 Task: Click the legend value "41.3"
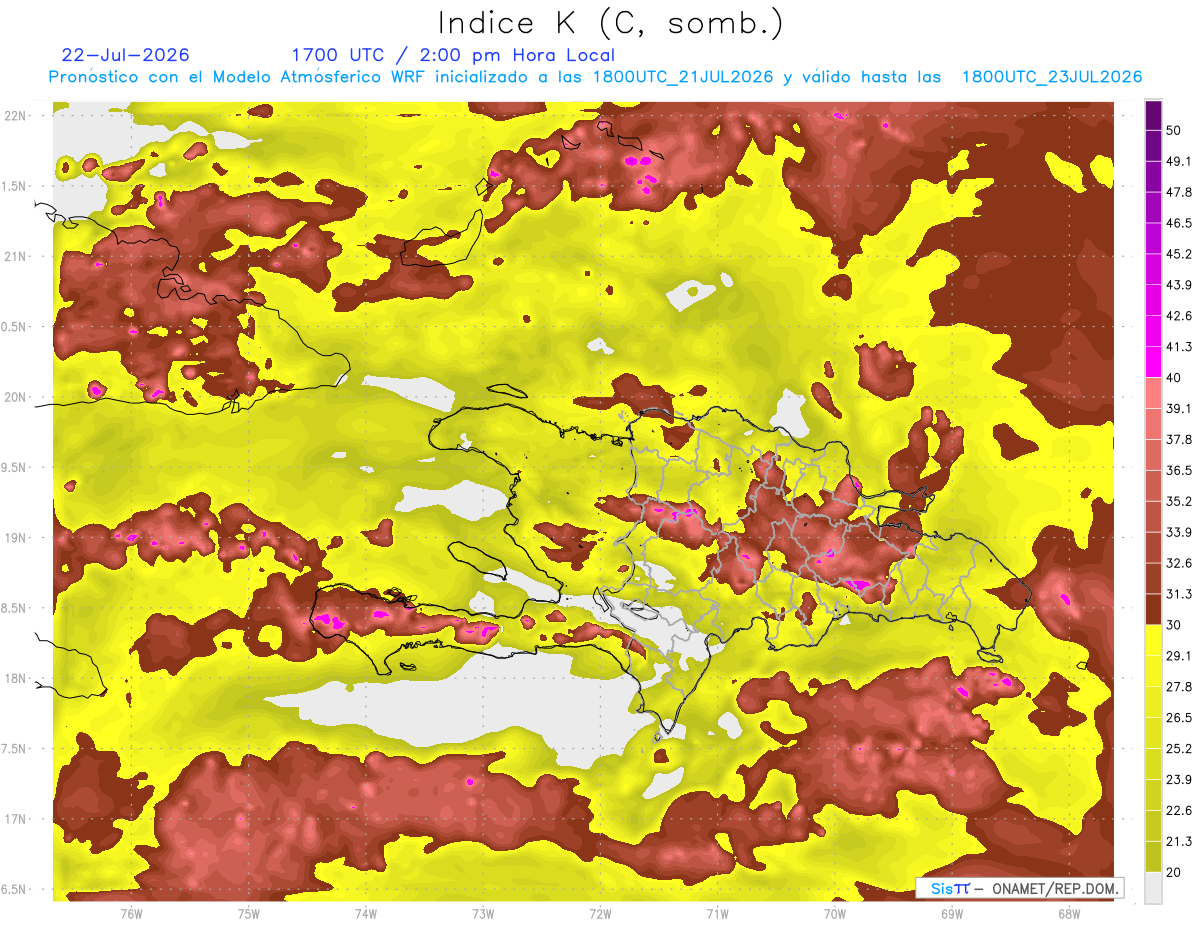(1178, 347)
